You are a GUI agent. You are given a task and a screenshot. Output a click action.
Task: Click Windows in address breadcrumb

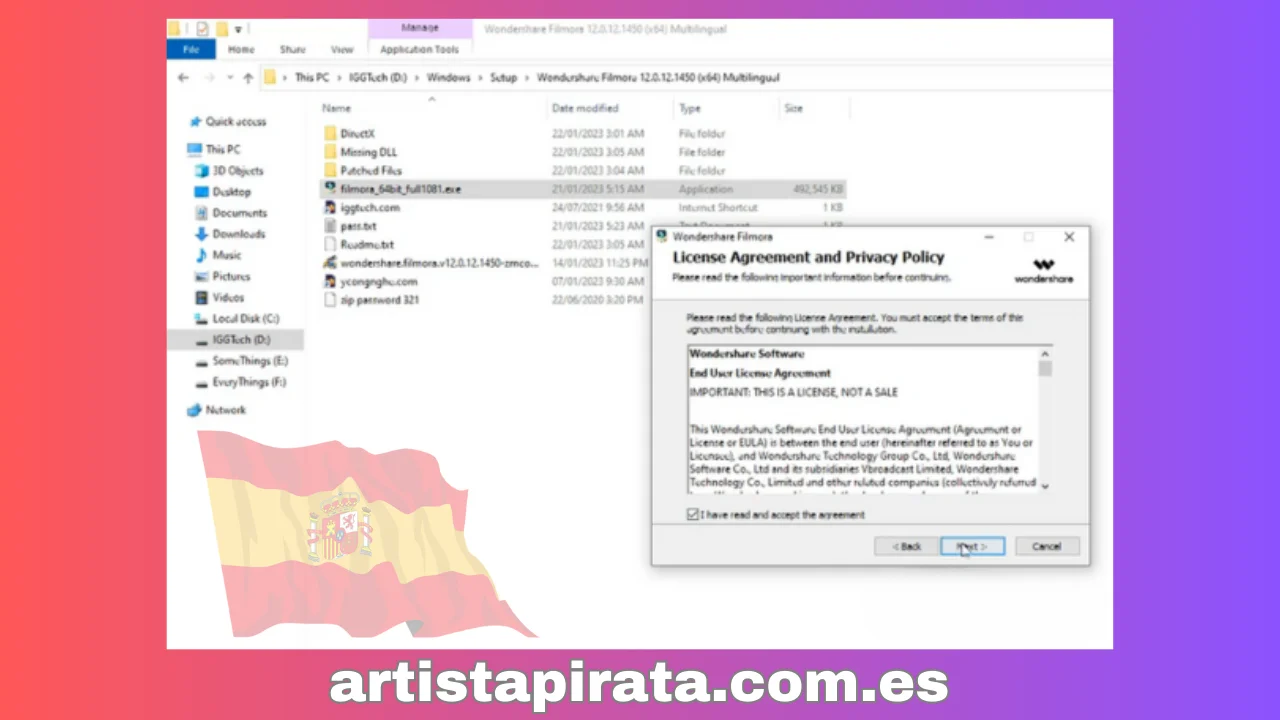tap(448, 77)
